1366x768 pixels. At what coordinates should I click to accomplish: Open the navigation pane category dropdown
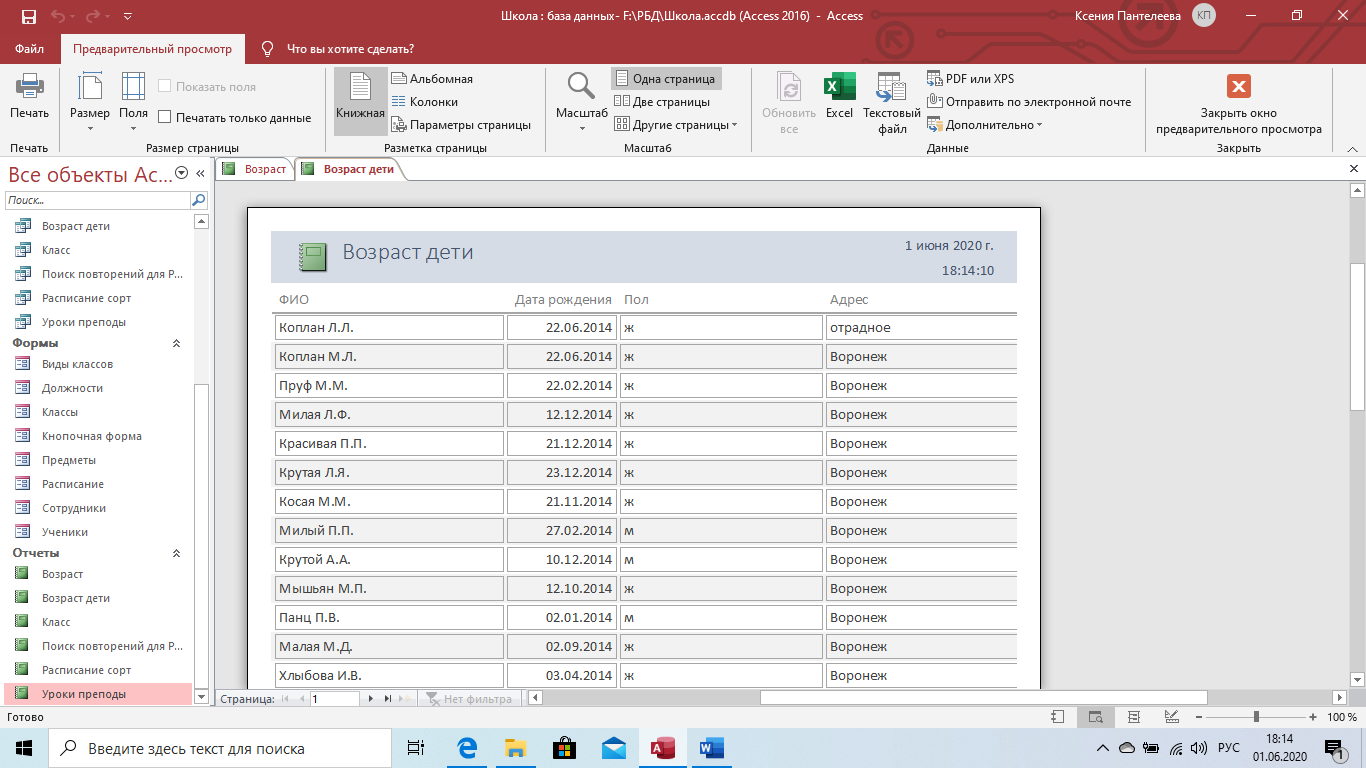tap(181, 173)
